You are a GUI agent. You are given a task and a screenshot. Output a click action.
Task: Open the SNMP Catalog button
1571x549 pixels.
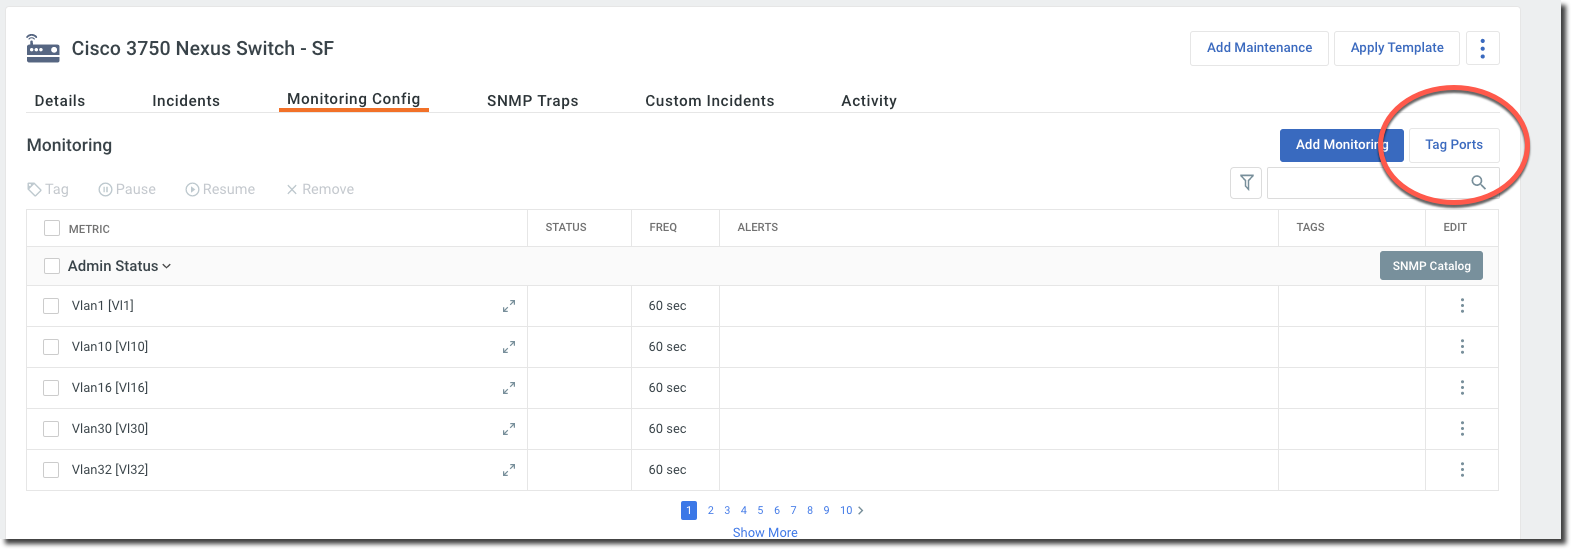[x=1431, y=266]
